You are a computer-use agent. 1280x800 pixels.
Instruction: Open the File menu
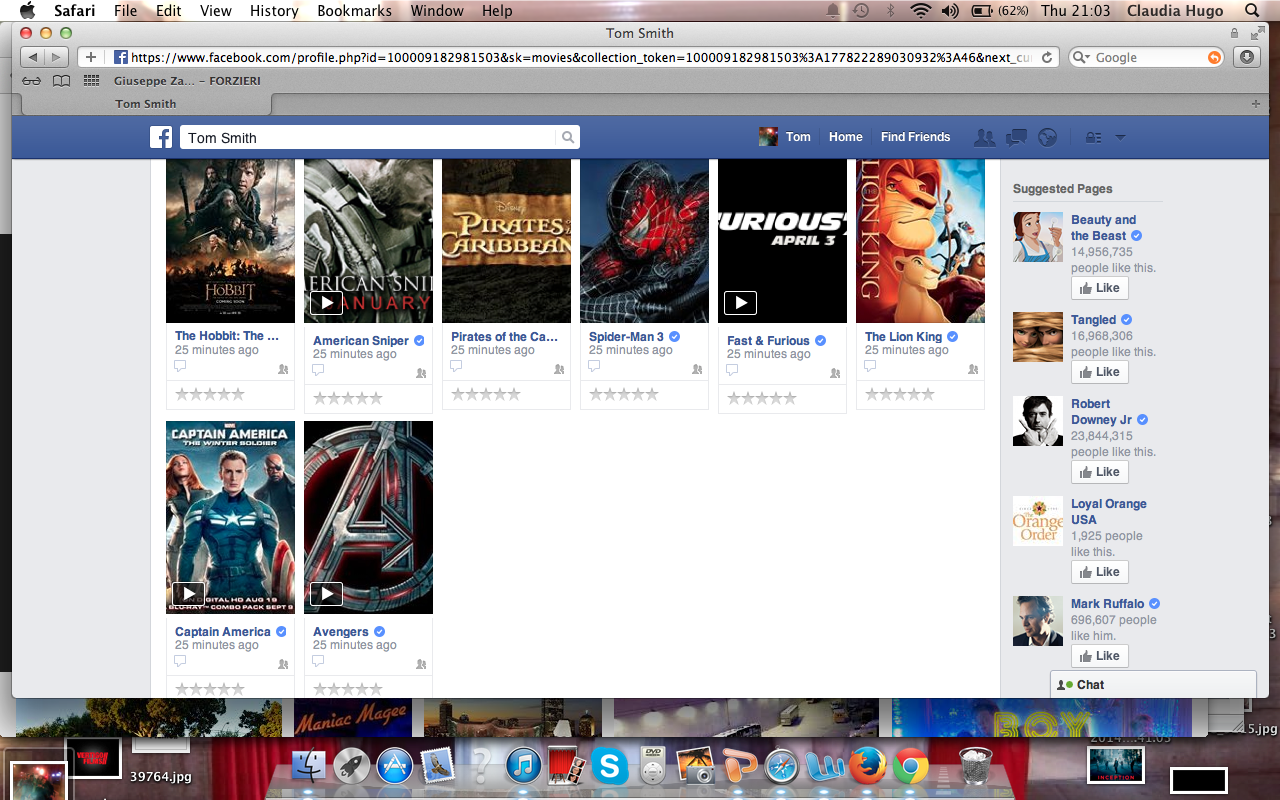pos(125,11)
